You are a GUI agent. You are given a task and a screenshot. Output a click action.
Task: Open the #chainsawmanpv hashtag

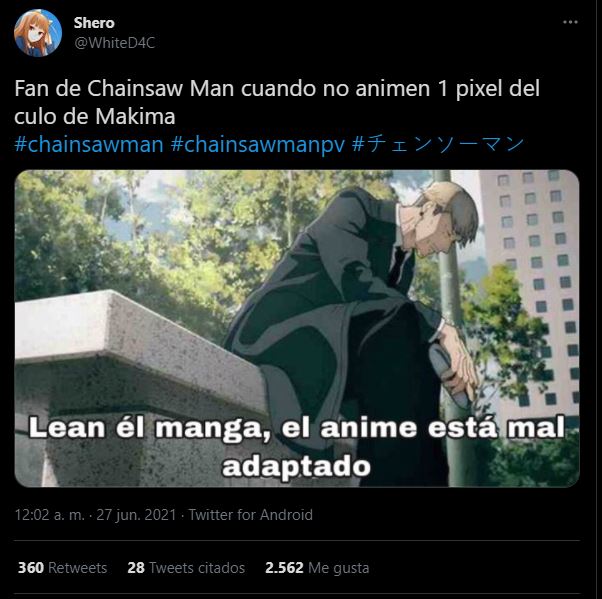(x=258, y=144)
